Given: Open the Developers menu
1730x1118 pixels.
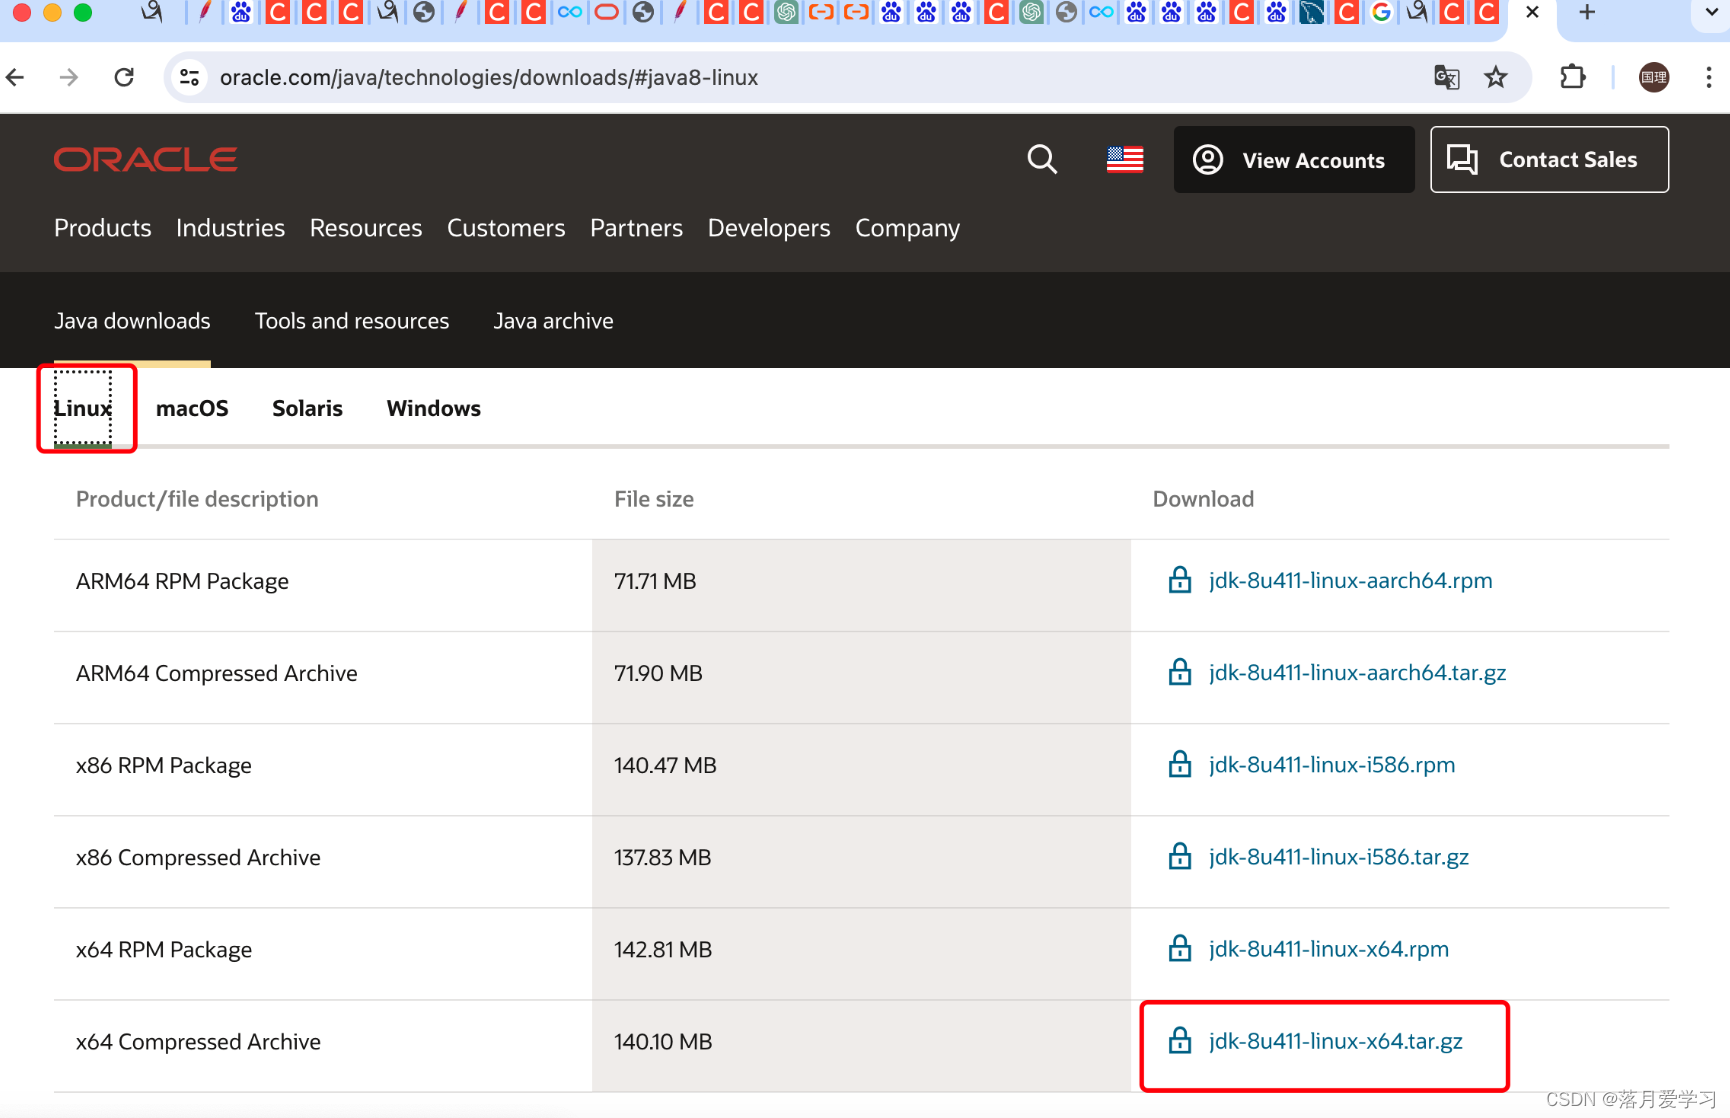Looking at the screenshot, I should click(x=769, y=228).
